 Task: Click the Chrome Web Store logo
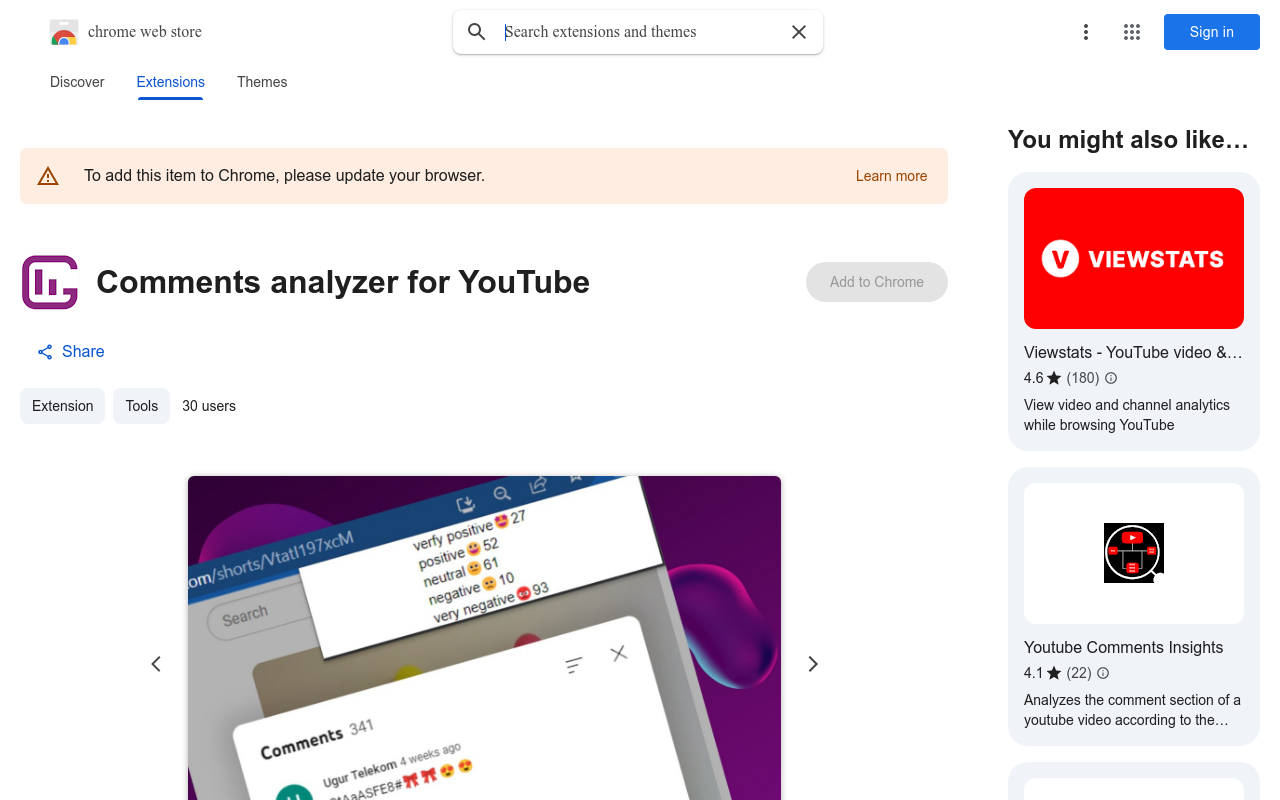pyautogui.click(x=64, y=32)
